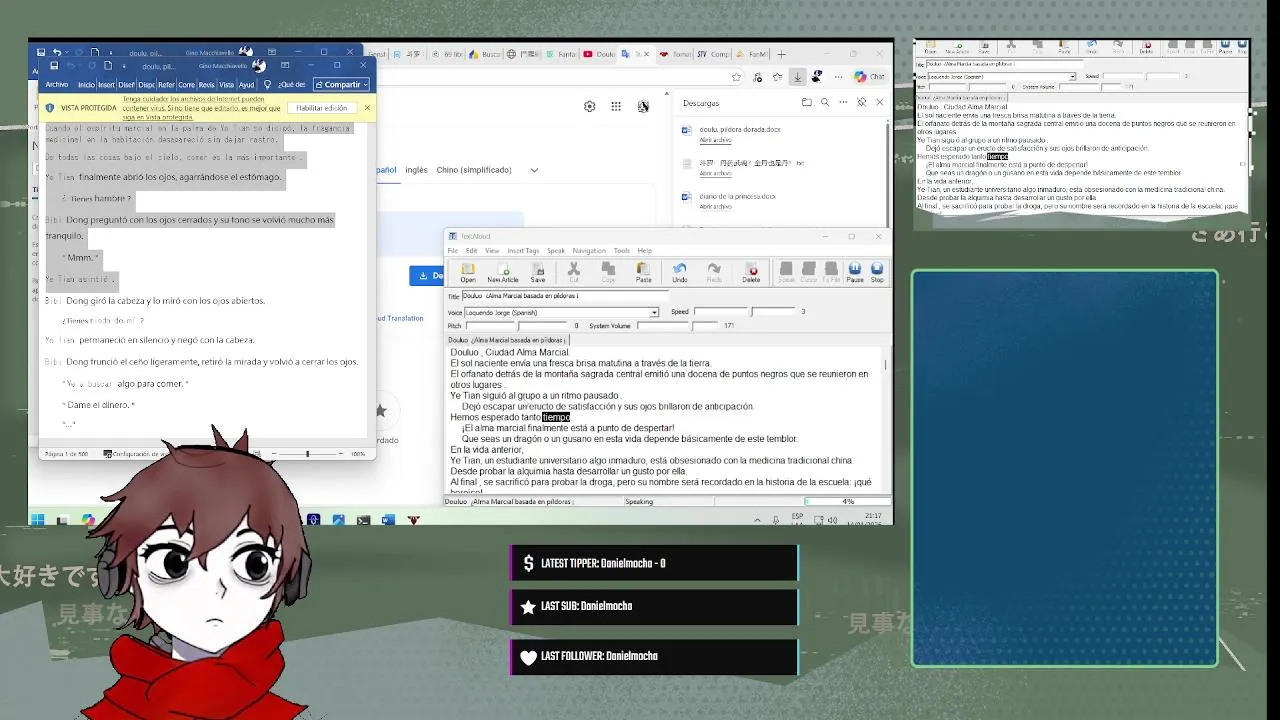Click the New Article icon in TextAloud

click(x=502, y=272)
